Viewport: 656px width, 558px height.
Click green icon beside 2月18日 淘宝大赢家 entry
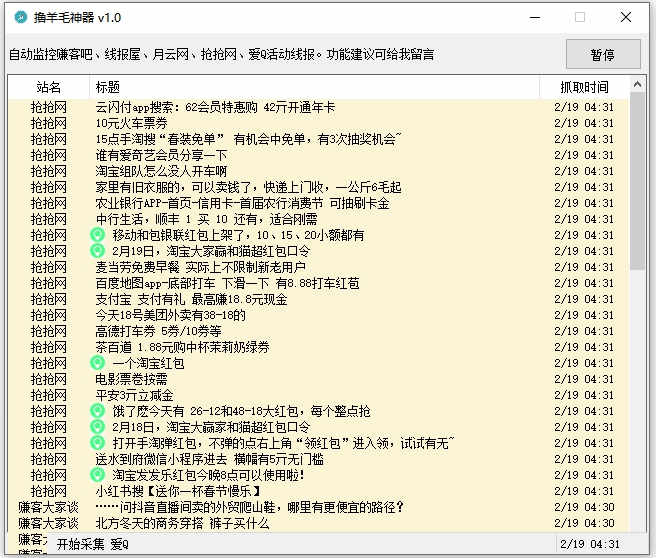click(97, 427)
